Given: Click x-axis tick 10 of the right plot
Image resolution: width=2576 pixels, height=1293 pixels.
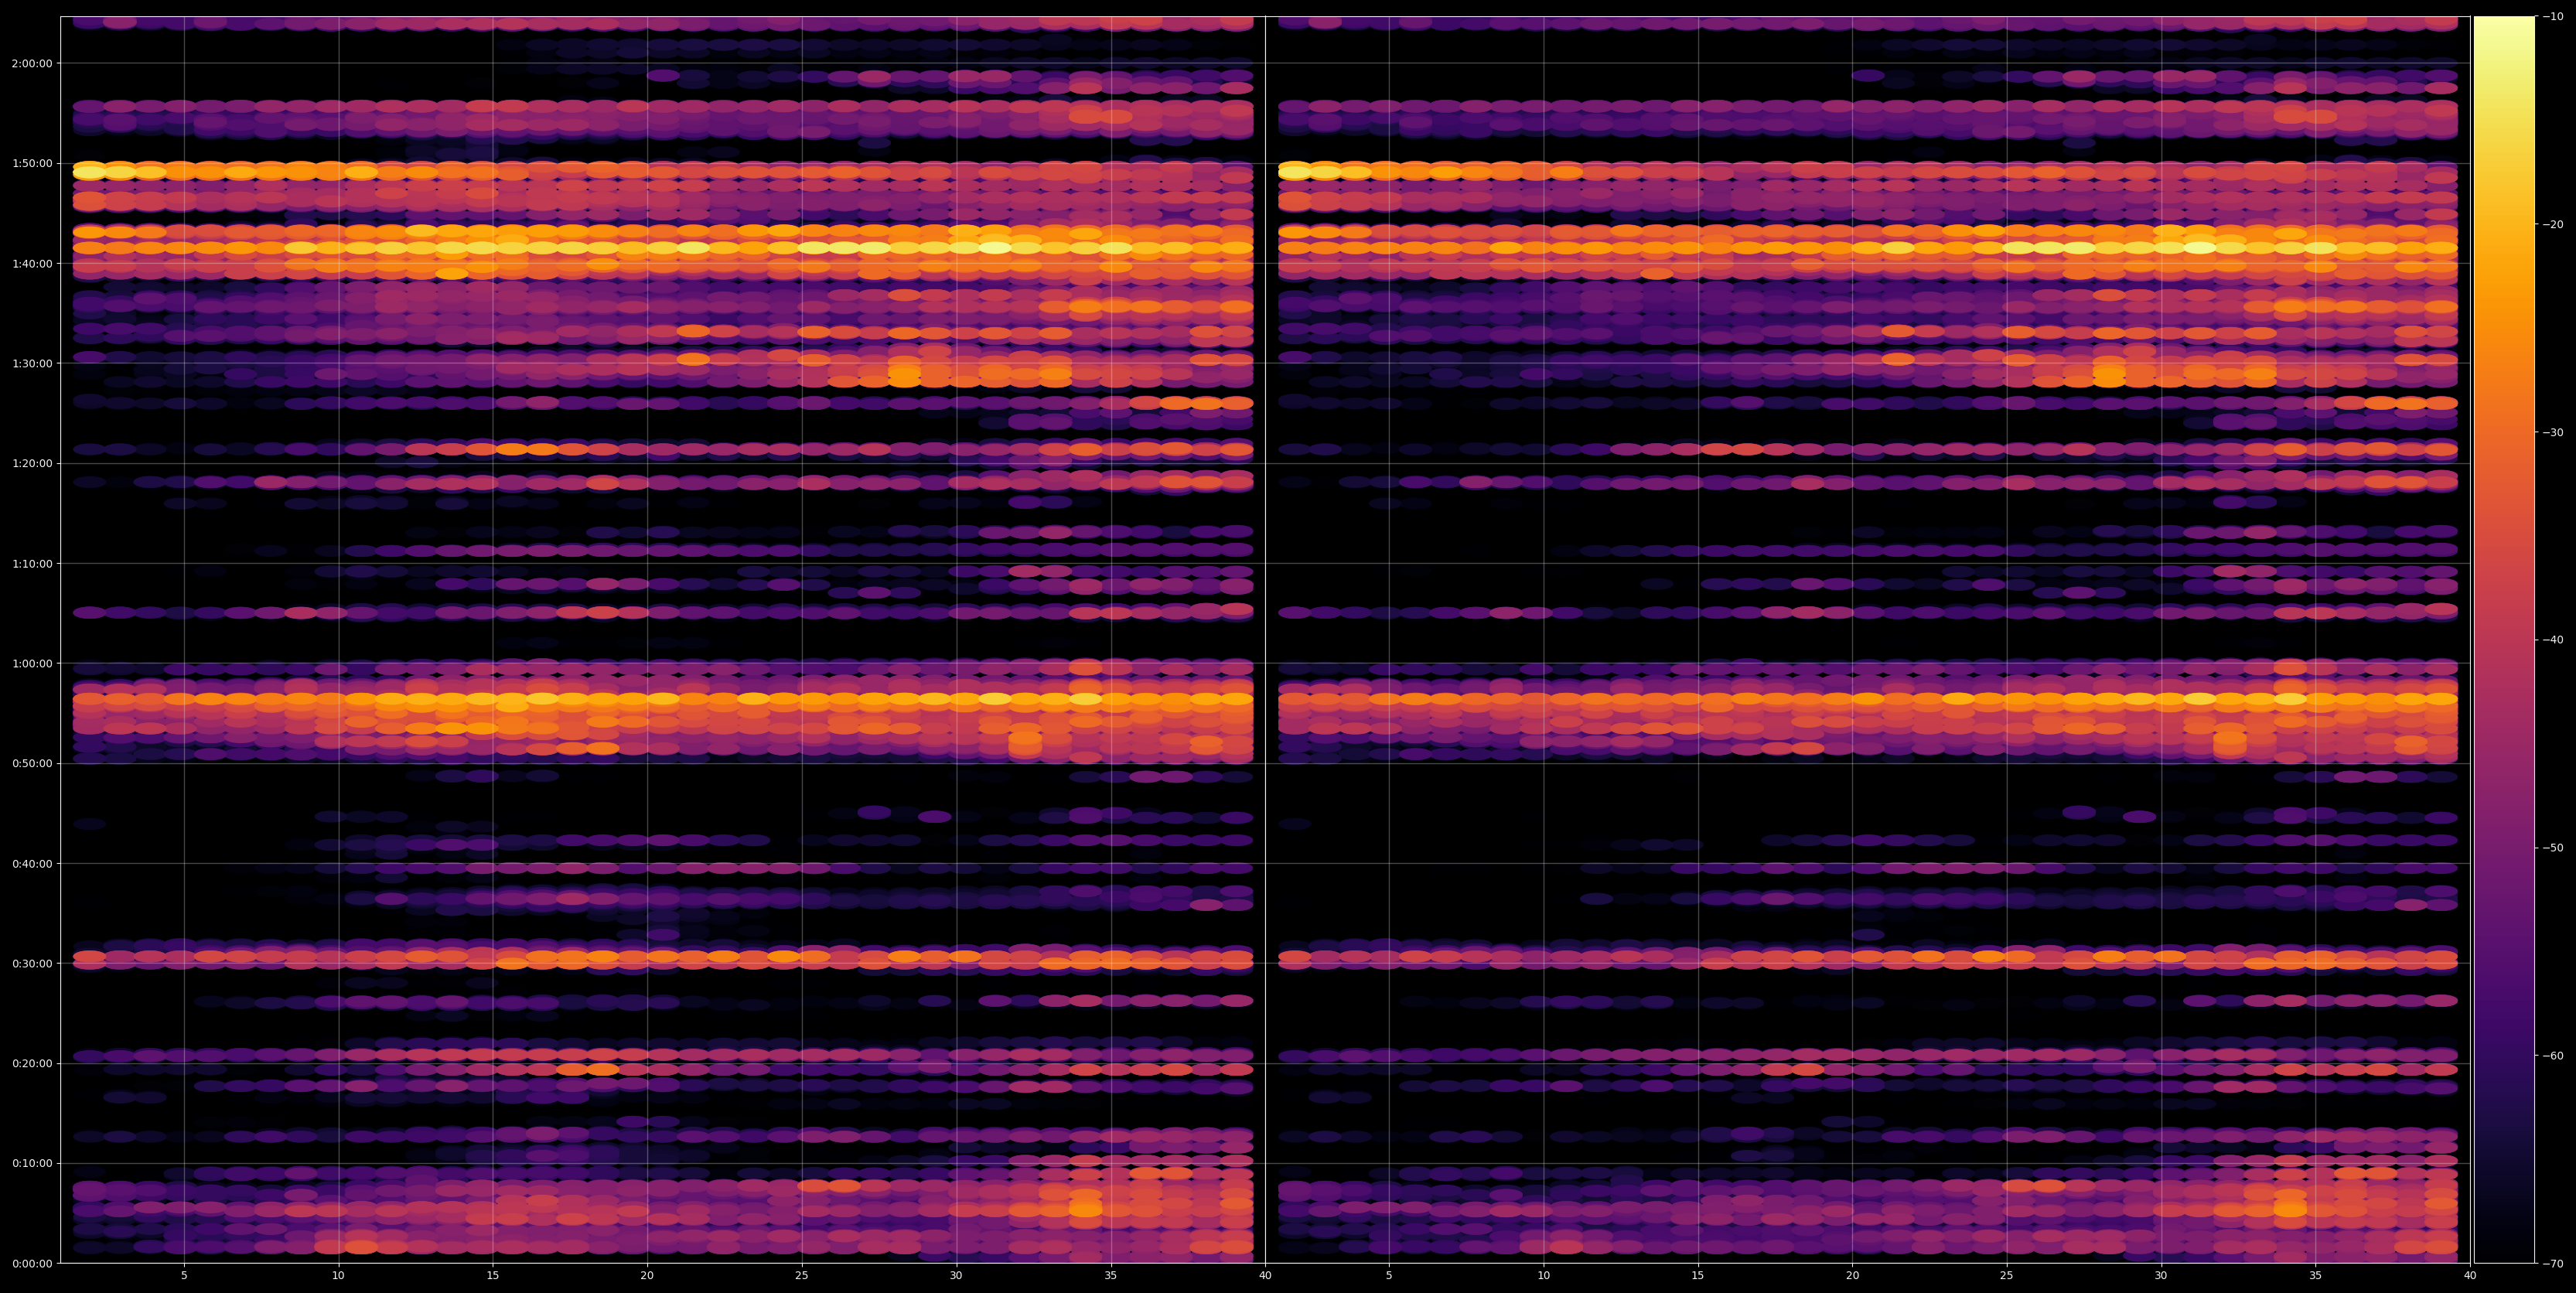Looking at the screenshot, I should [x=1543, y=1276].
